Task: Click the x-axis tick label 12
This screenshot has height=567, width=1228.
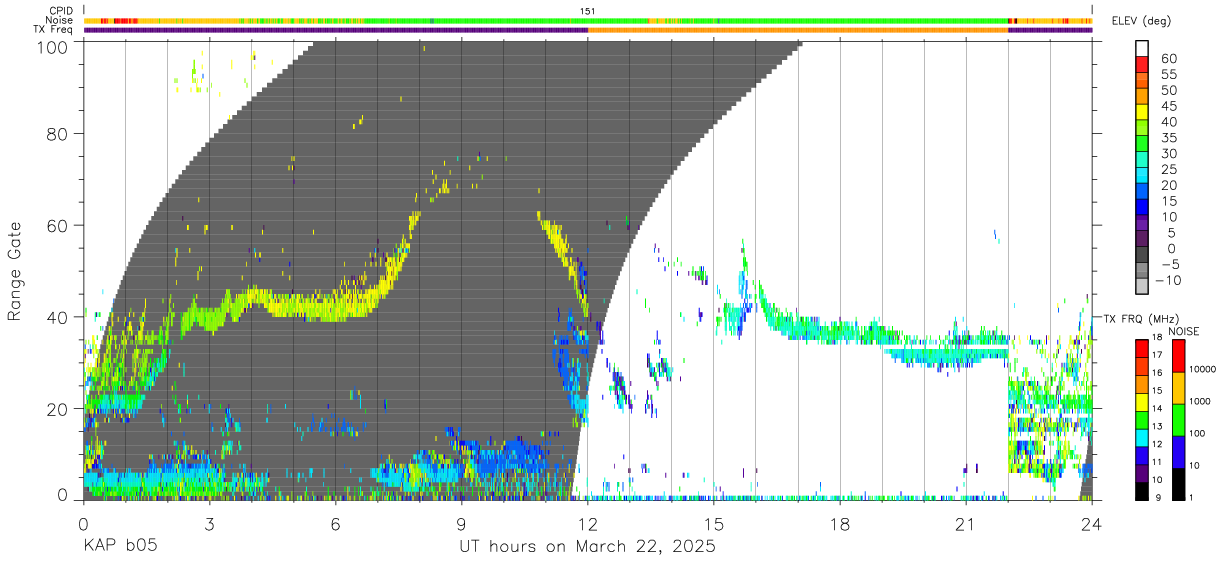Action: coord(587,524)
